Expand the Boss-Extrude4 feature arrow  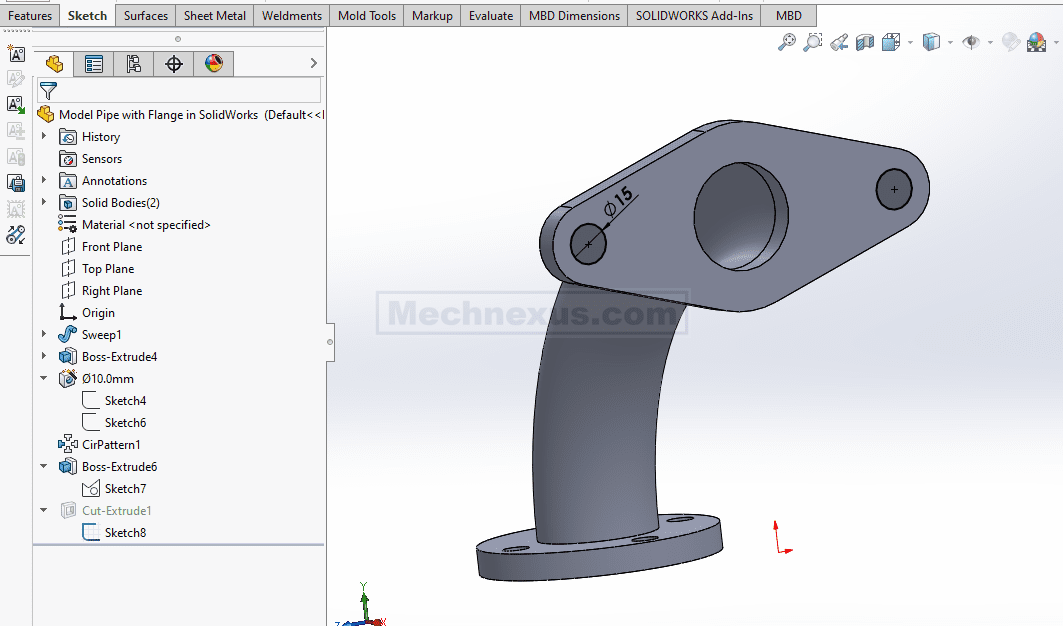coord(44,356)
